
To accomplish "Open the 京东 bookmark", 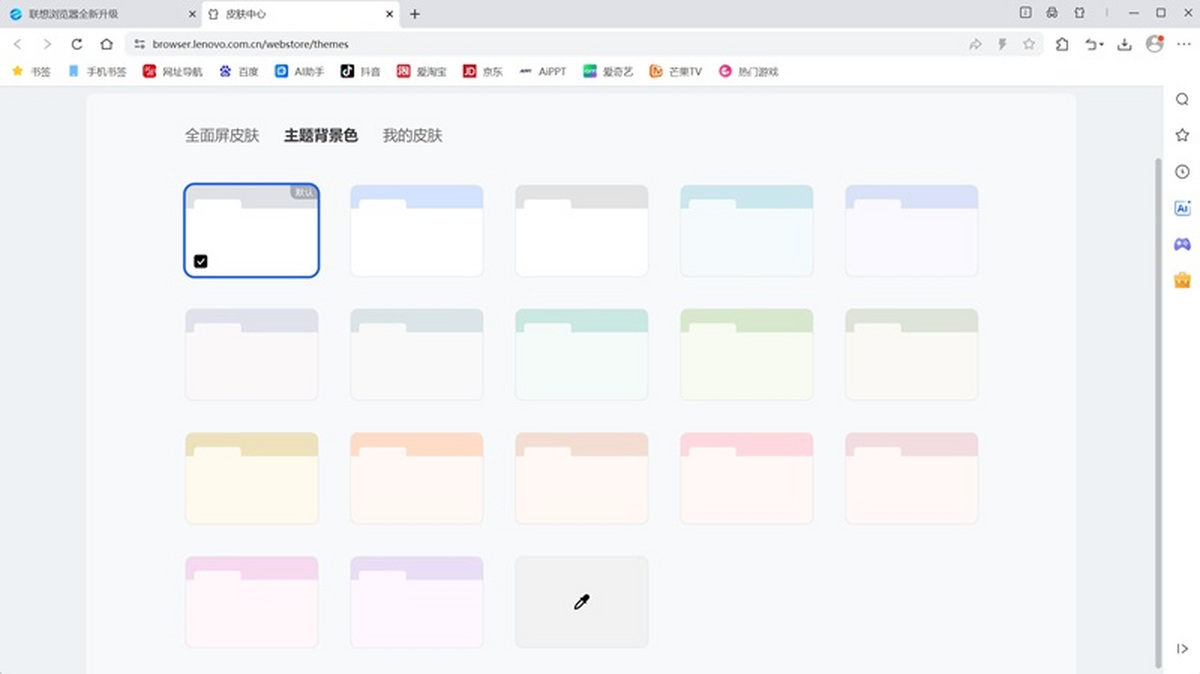I will [483, 72].
